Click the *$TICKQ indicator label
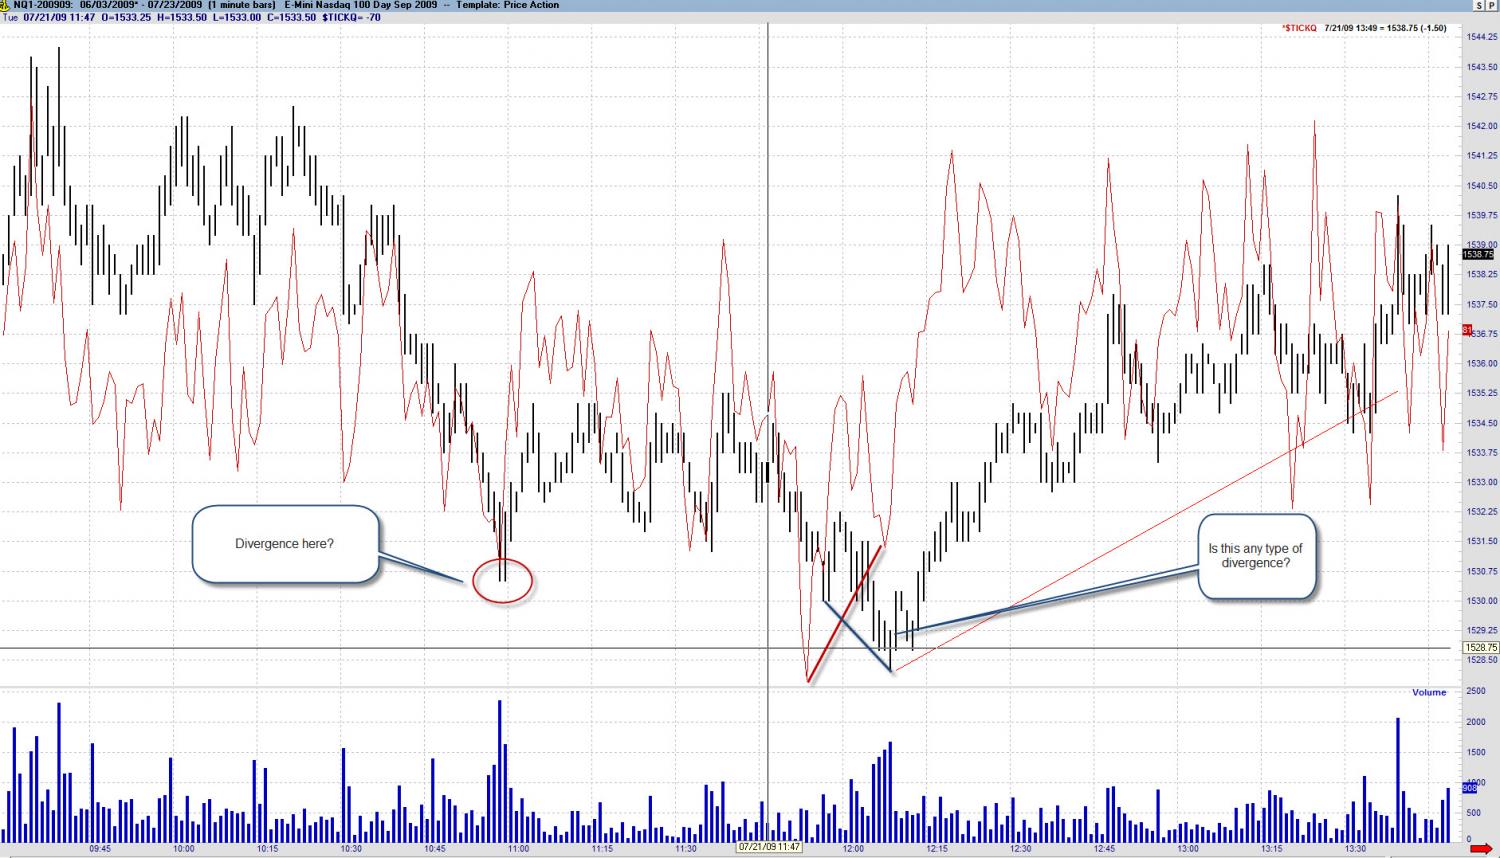 pyautogui.click(x=1299, y=28)
